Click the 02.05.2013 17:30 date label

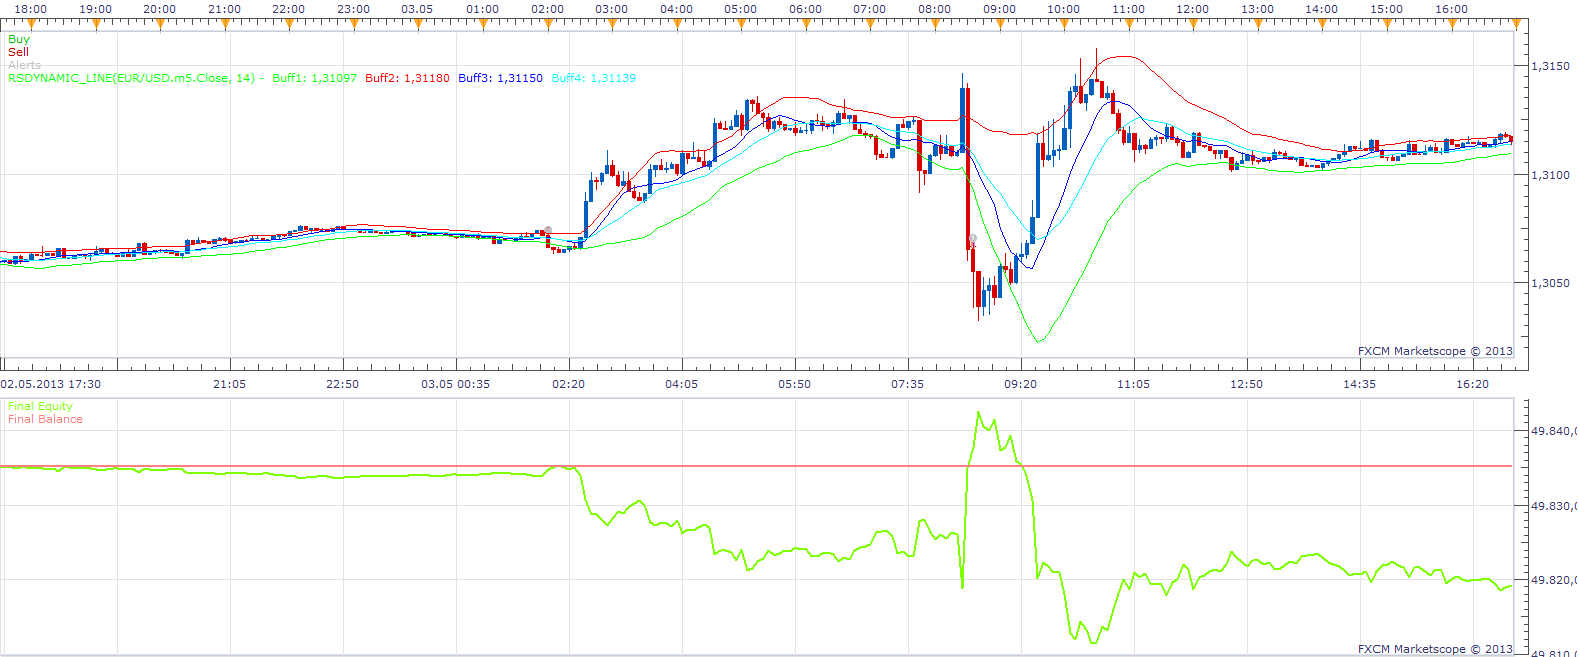coord(51,384)
